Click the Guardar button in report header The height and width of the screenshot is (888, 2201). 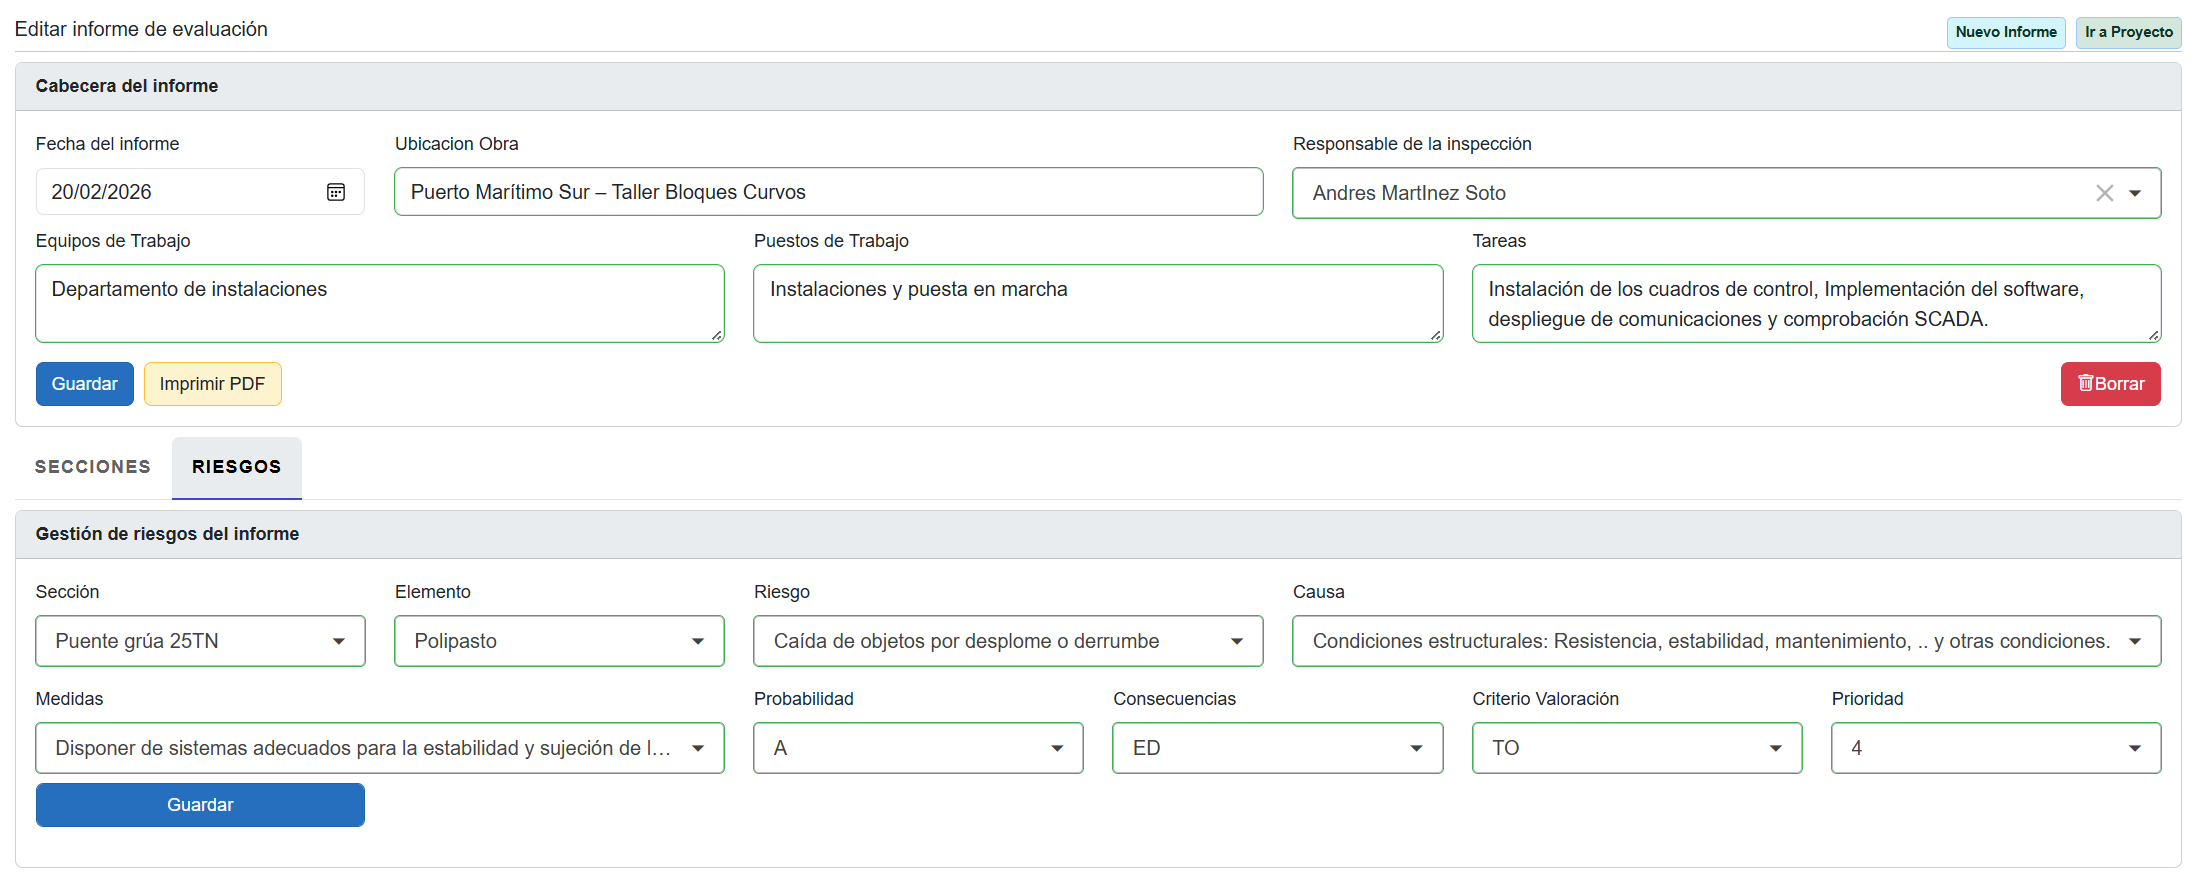coord(85,384)
